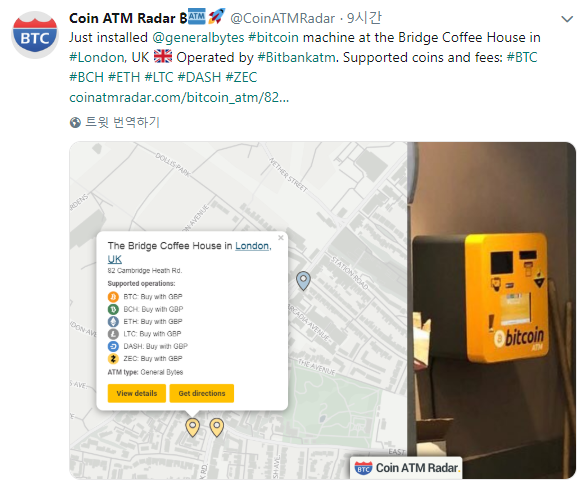Click the orange BTC coin icon in popup
The image size is (587, 490).
click(113, 297)
